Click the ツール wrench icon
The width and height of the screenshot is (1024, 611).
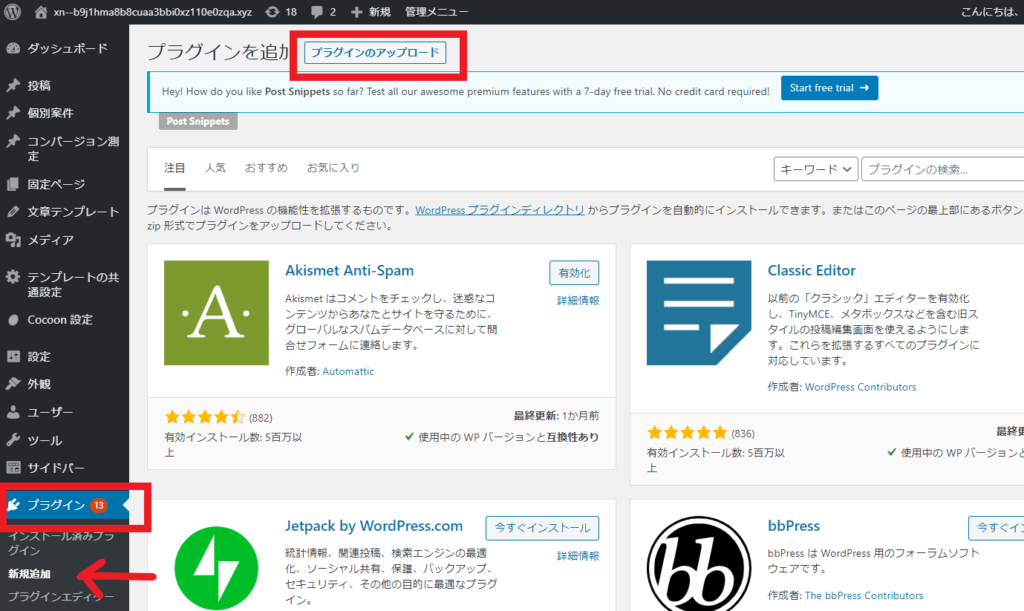tap(13, 440)
